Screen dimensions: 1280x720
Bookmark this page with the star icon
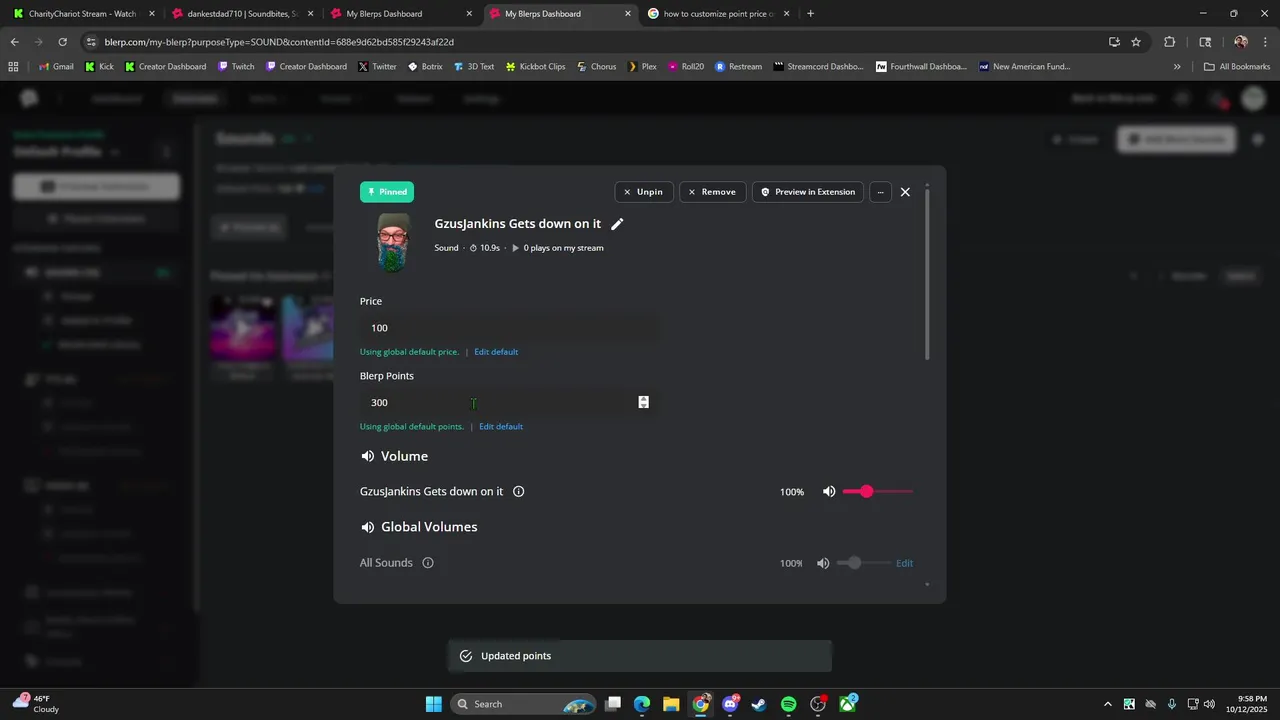click(1136, 42)
